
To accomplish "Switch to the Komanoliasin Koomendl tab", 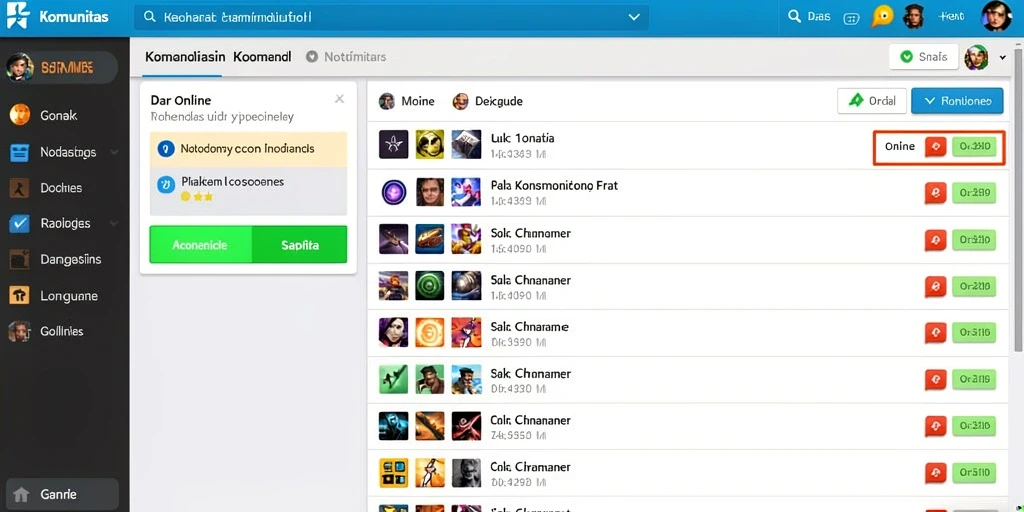I will (217, 57).
